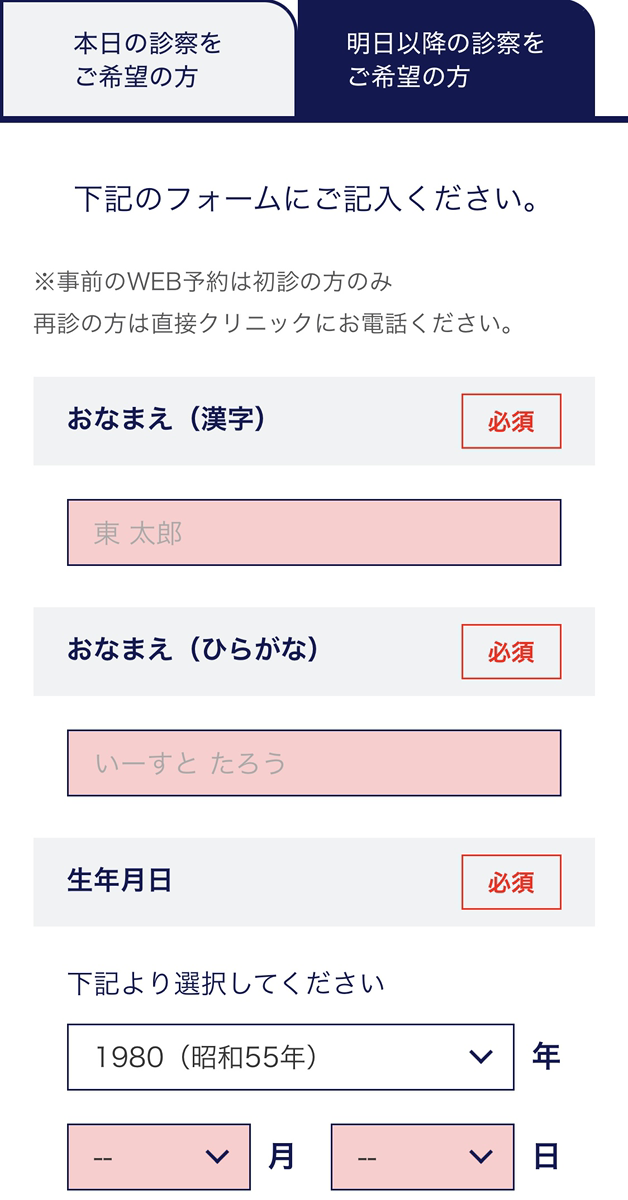
Task: Click the chevron arrow in the day selector
Action: pyautogui.click(x=481, y=1157)
